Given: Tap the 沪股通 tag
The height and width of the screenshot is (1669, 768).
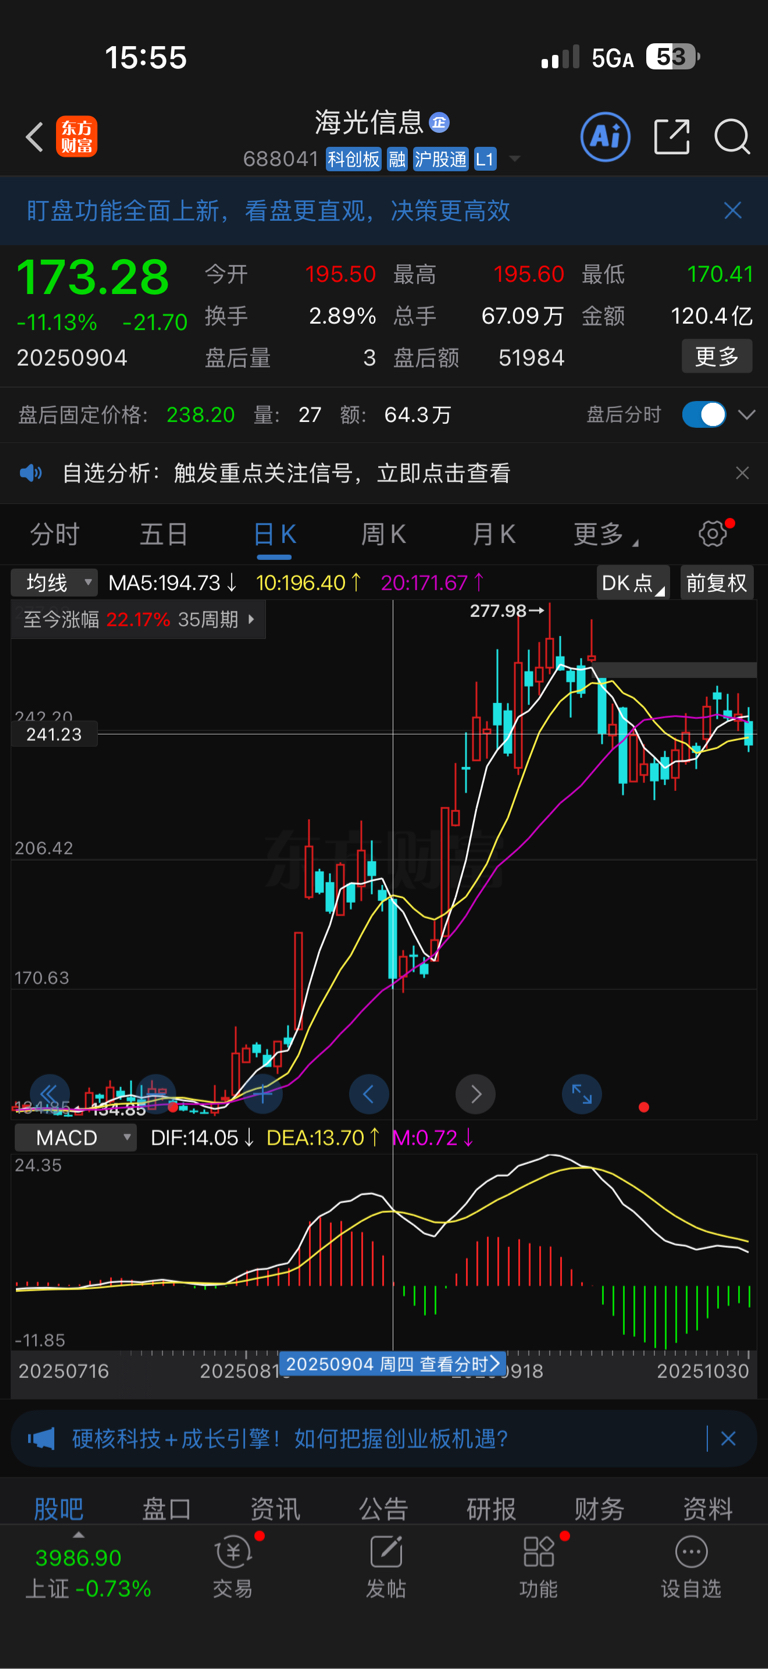Looking at the screenshot, I should 440,159.
